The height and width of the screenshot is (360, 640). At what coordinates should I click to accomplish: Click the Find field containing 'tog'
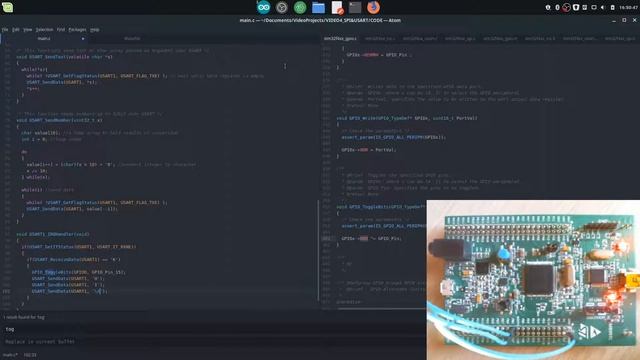coord(213,329)
